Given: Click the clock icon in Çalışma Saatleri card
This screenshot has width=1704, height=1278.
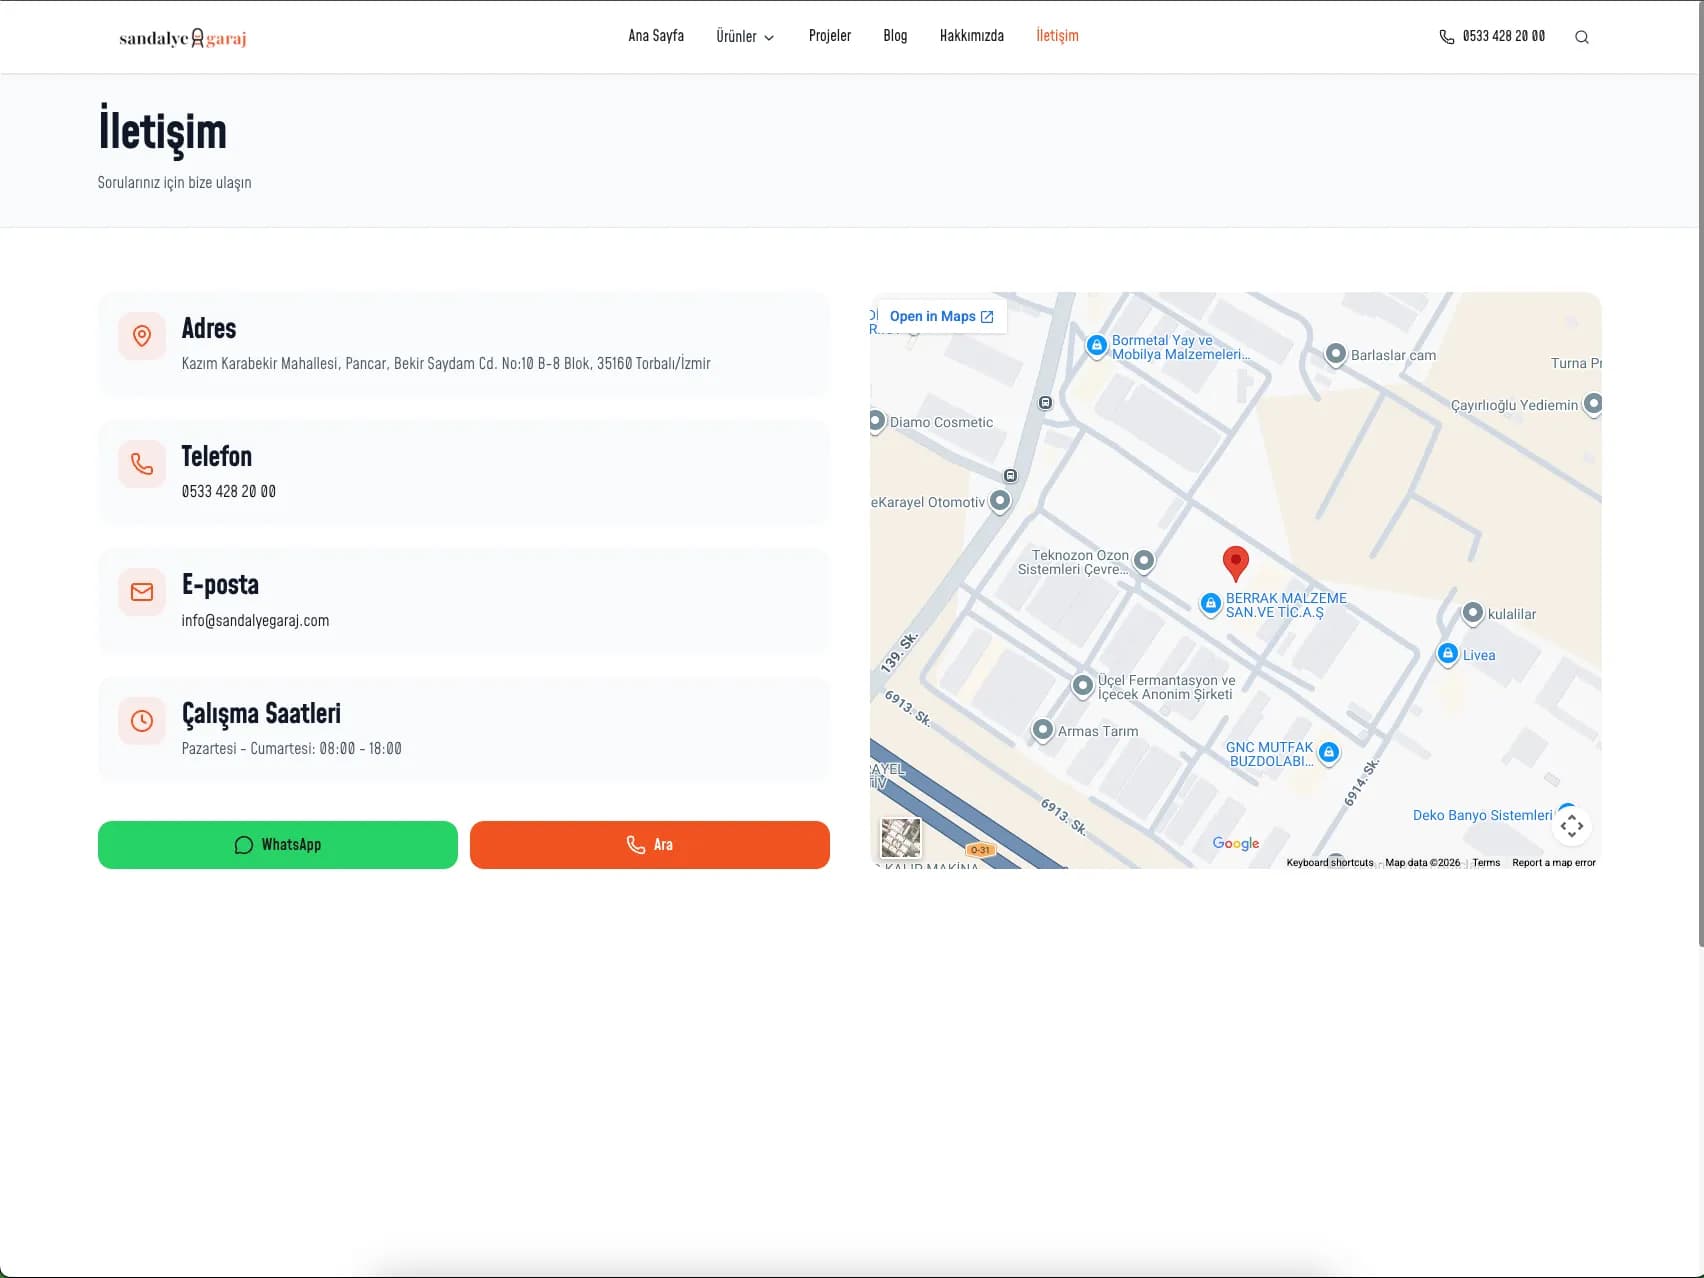Looking at the screenshot, I should tap(142, 721).
